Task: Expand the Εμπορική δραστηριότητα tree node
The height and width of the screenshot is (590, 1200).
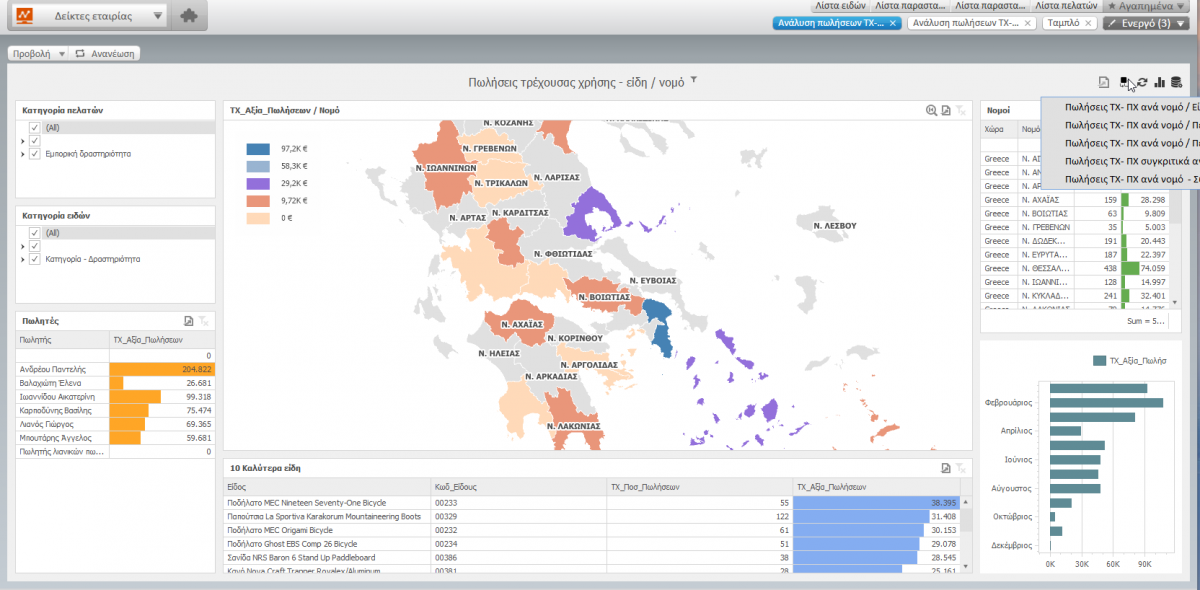Action: 23,154
